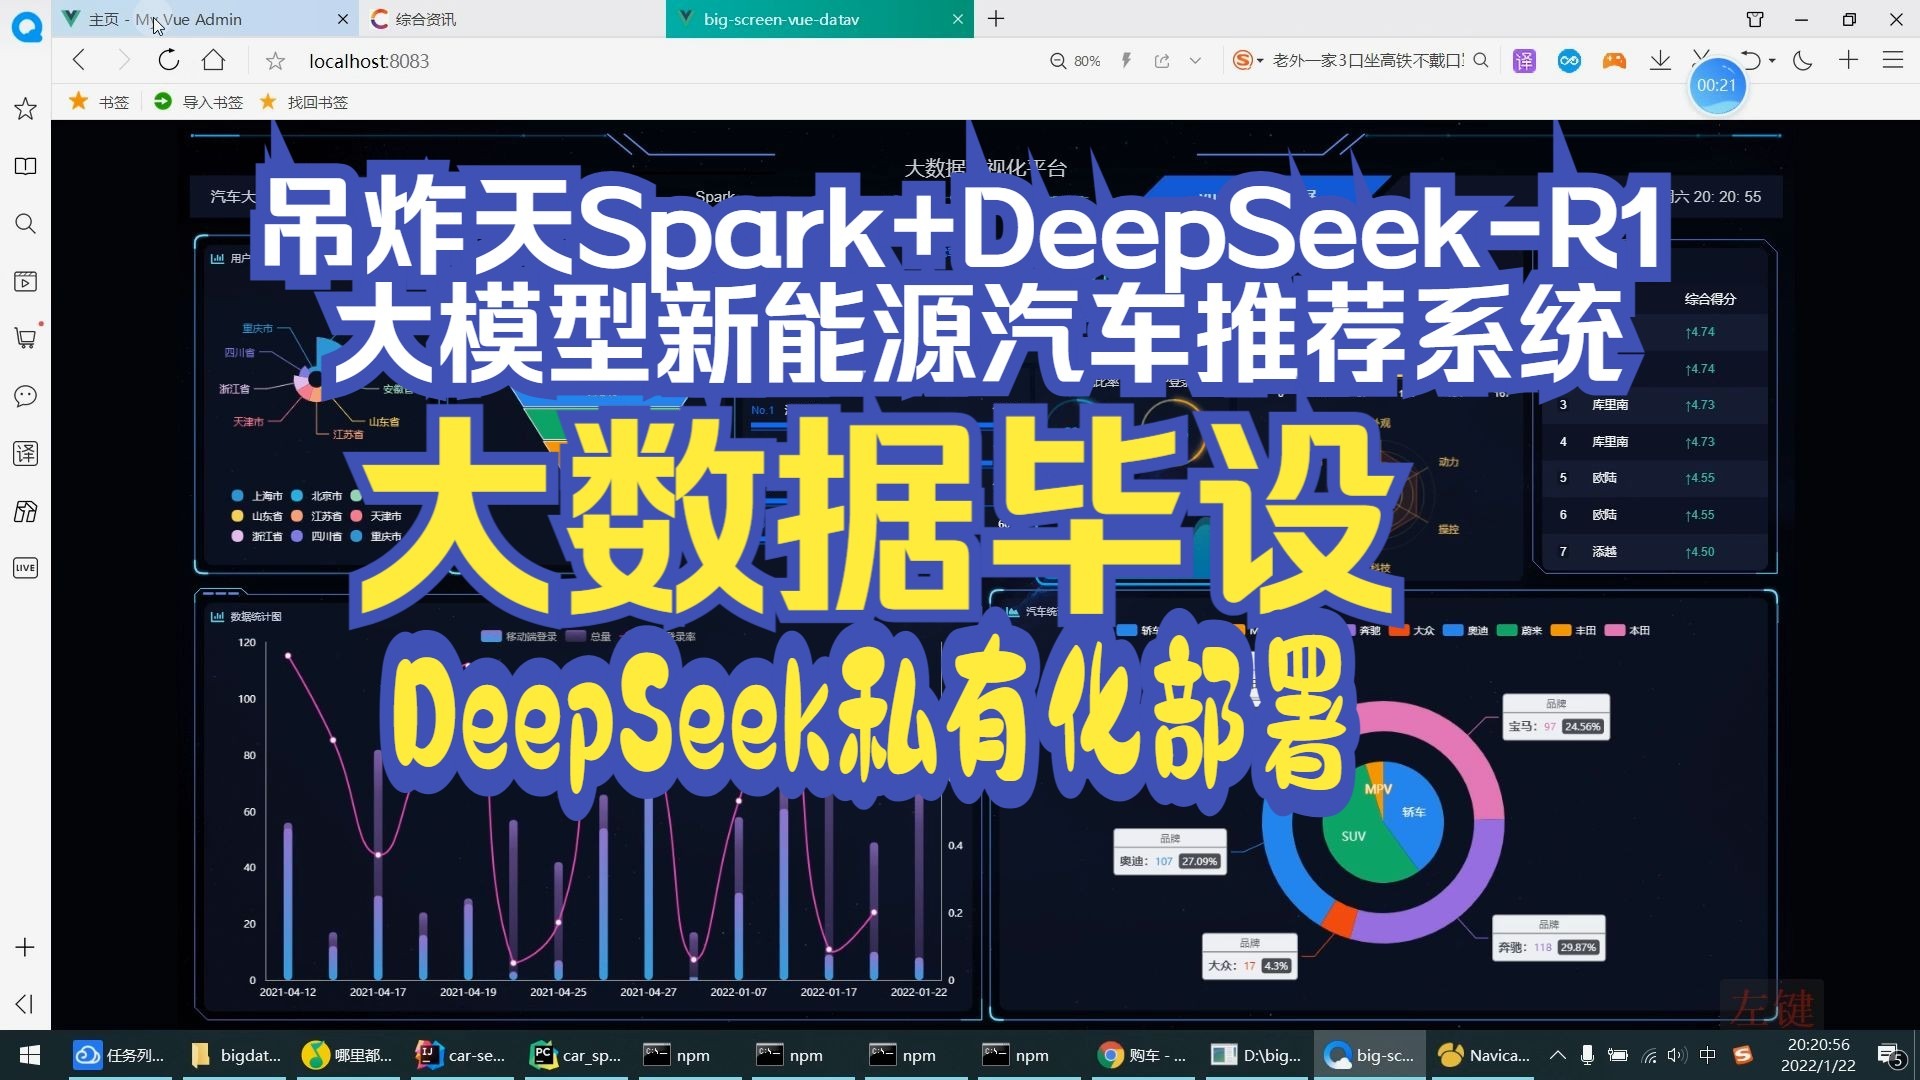Click the 宝马 24.56% chart tooltip label
Image resolution: width=1920 pixels, height=1080 pixels.
pyautogui.click(x=1556, y=718)
